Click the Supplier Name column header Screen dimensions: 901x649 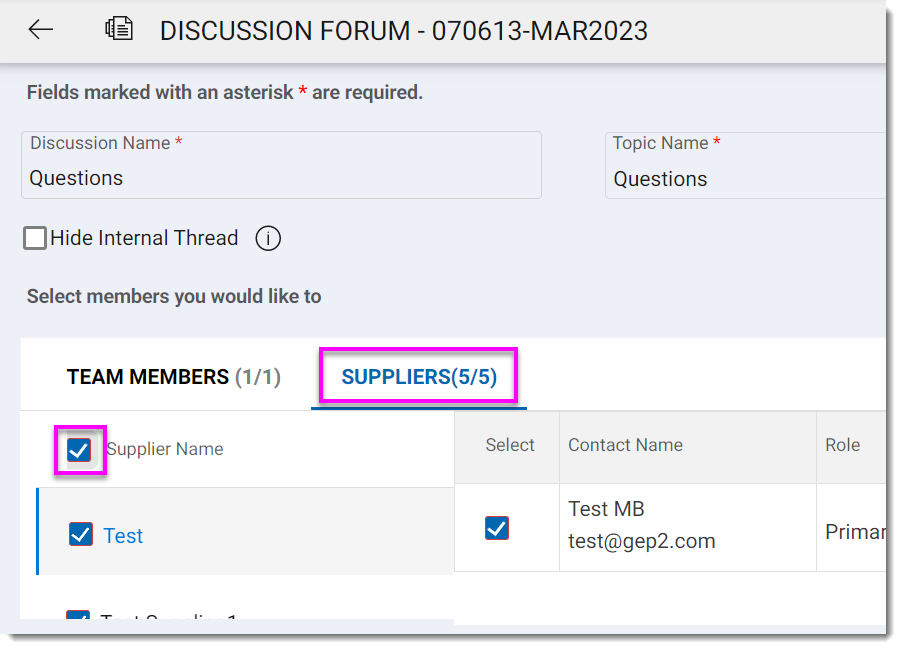(164, 450)
